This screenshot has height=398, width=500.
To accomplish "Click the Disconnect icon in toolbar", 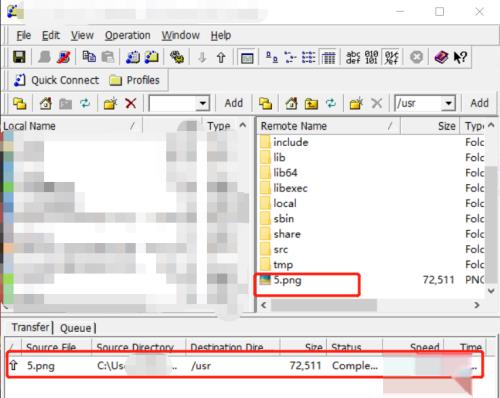I will 64,57.
